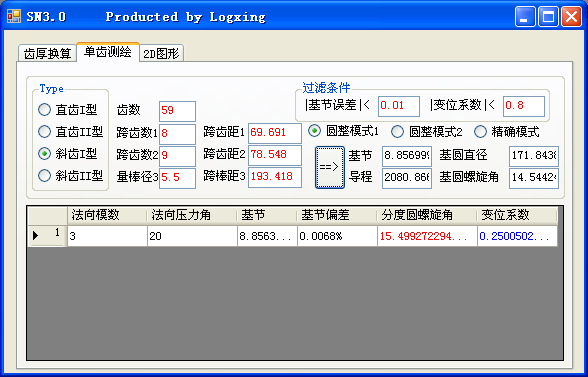Viewport: 588px width, 377px height.
Task: Click the 跨齿数1 field showing 8
Action: [x=177, y=134]
